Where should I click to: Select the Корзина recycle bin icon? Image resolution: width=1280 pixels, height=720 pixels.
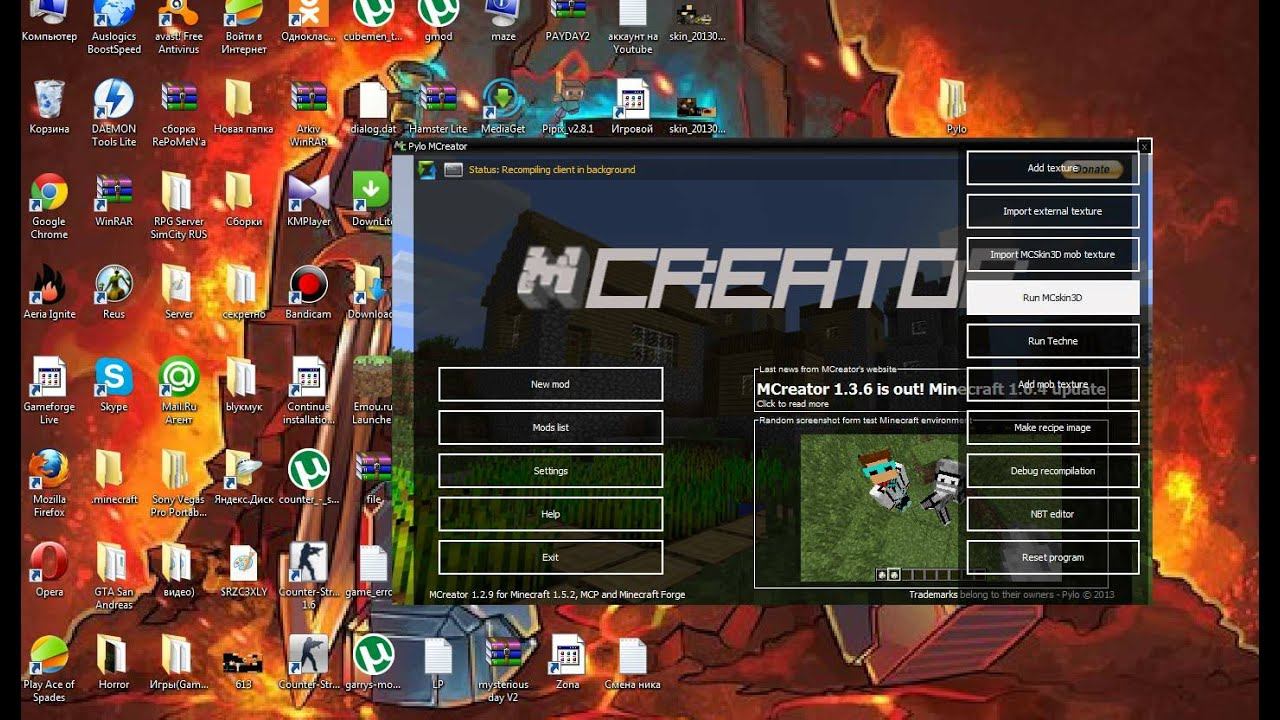click(49, 107)
